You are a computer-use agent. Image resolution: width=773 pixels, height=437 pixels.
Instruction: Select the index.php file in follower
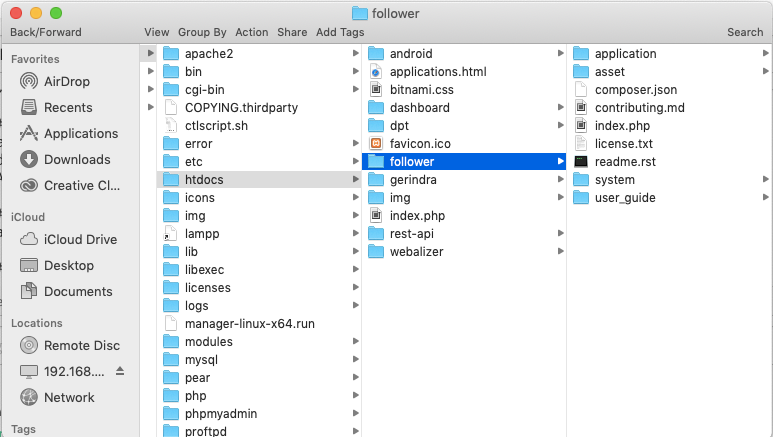click(x=669, y=125)
